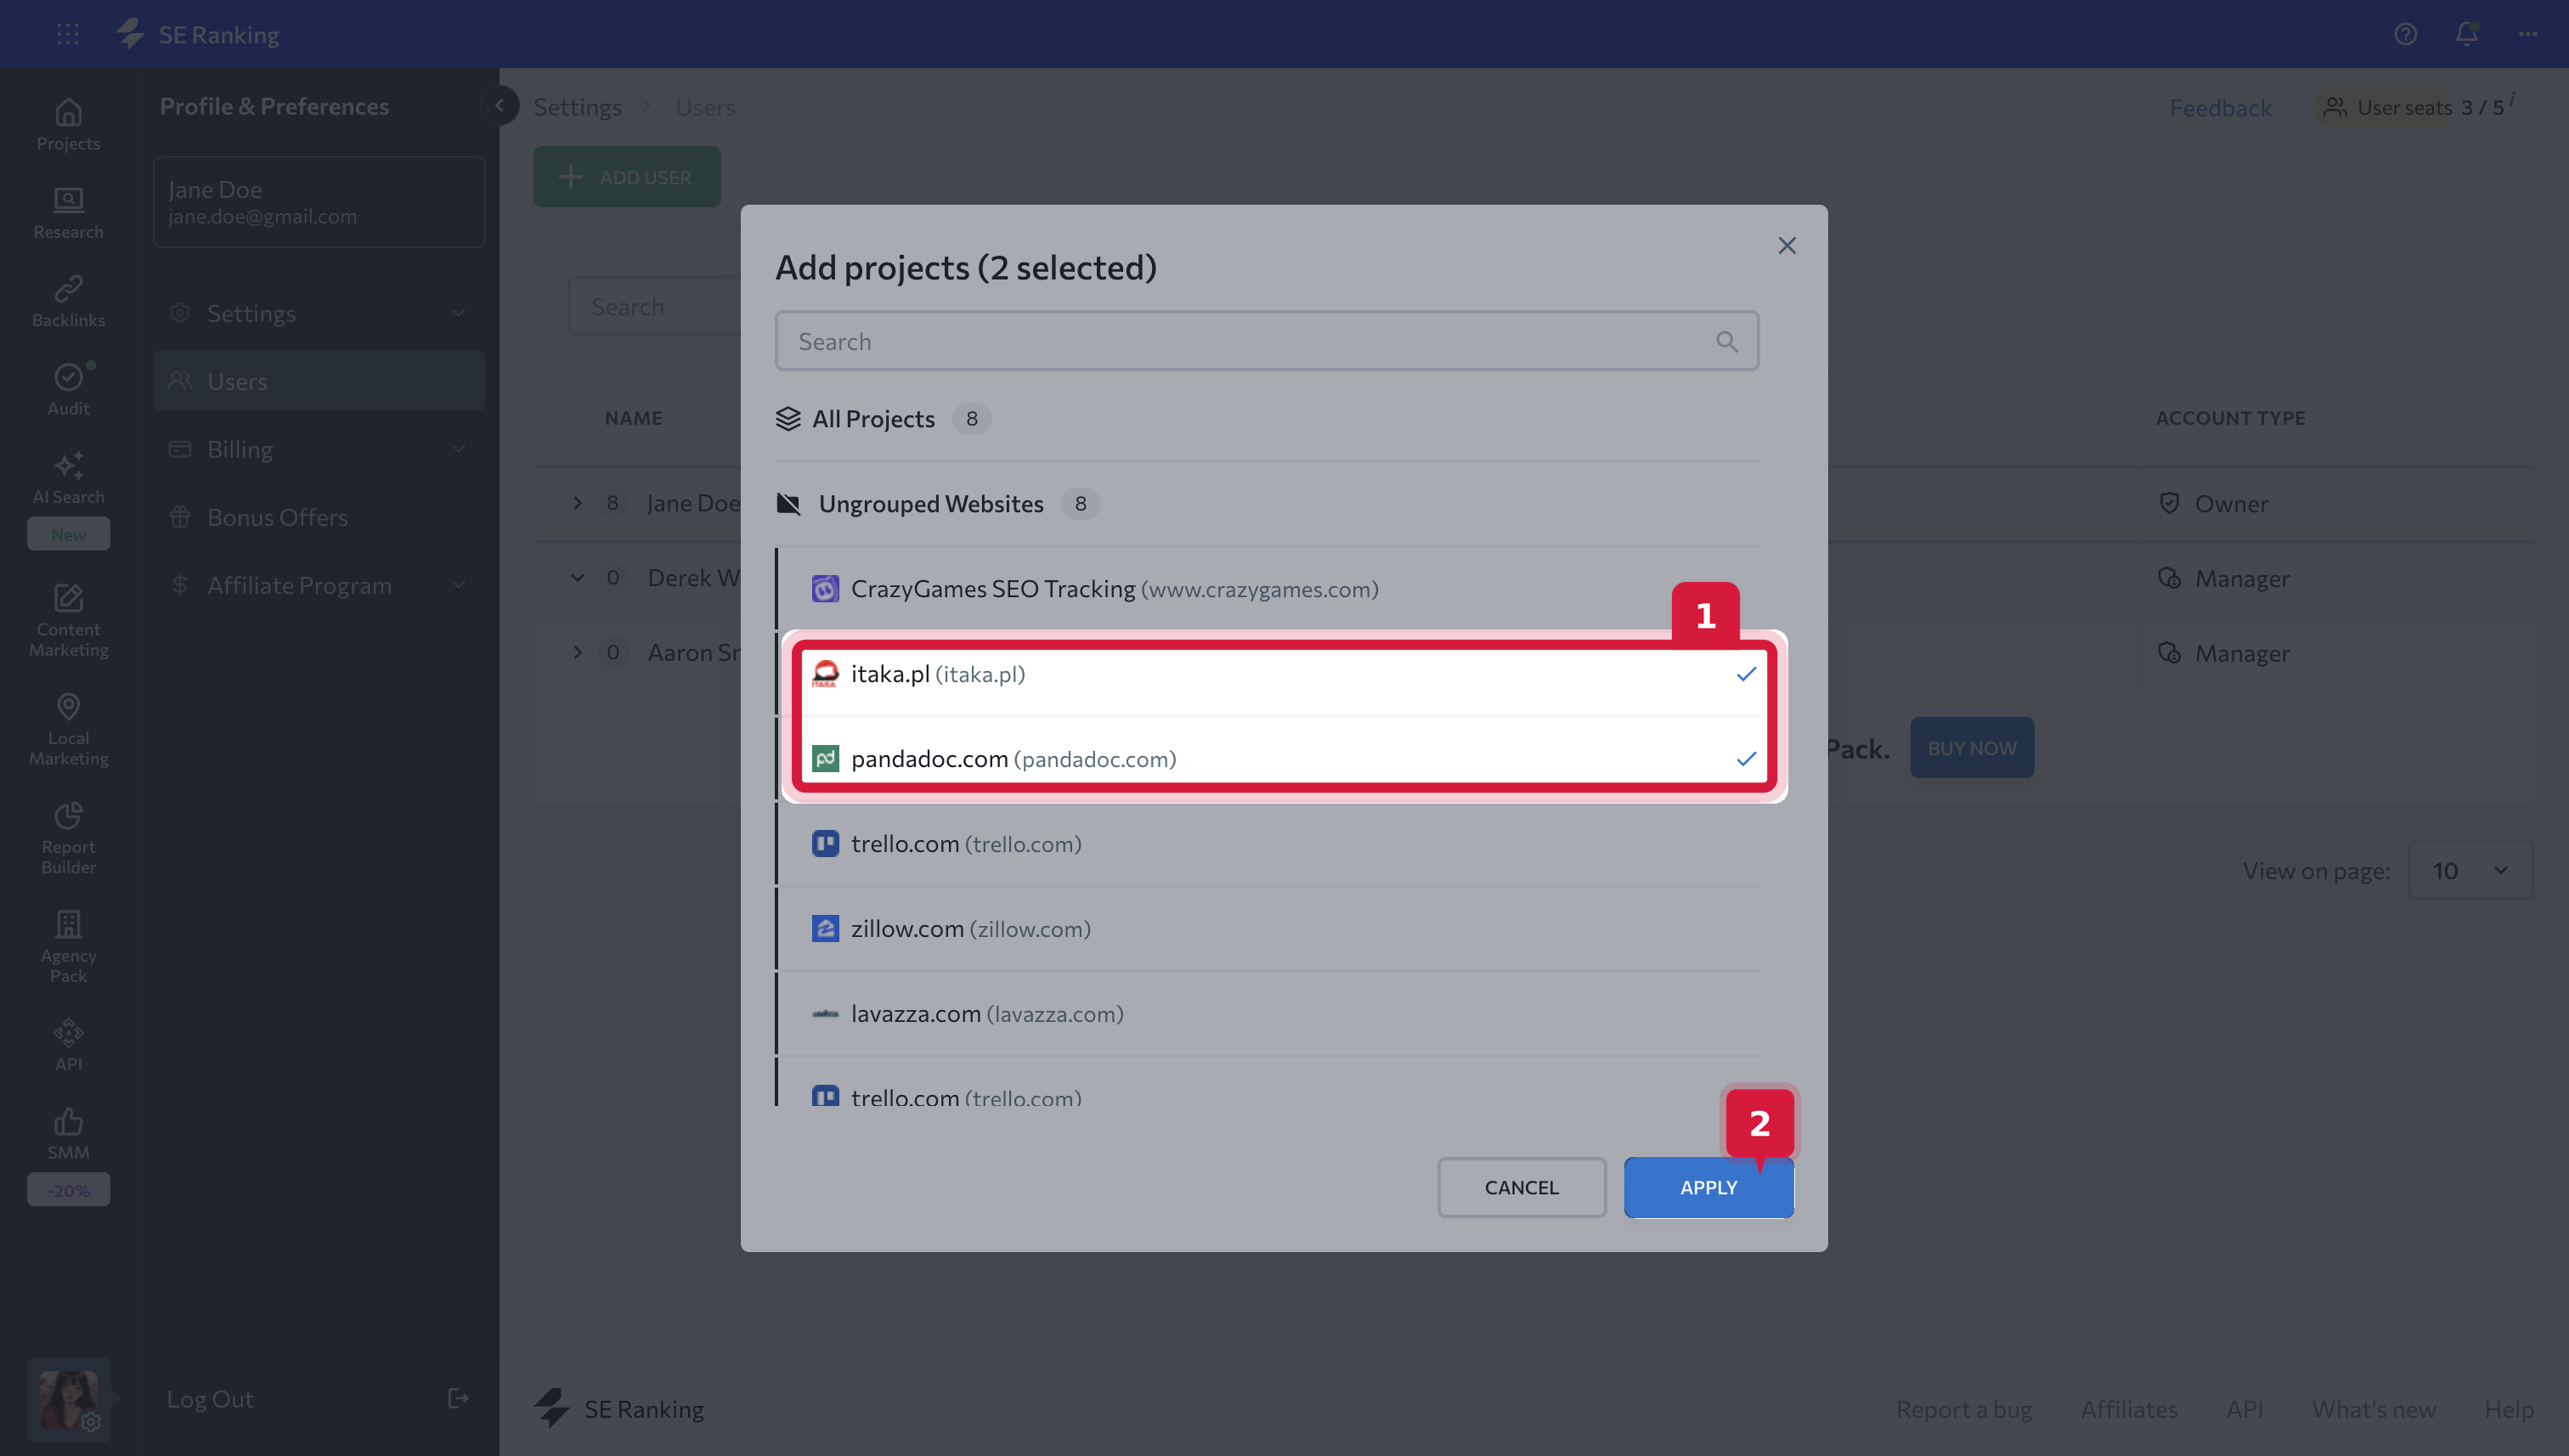2569x1456 pixels.
Task: Open the Feedback link
Action: click(2220, 107)
